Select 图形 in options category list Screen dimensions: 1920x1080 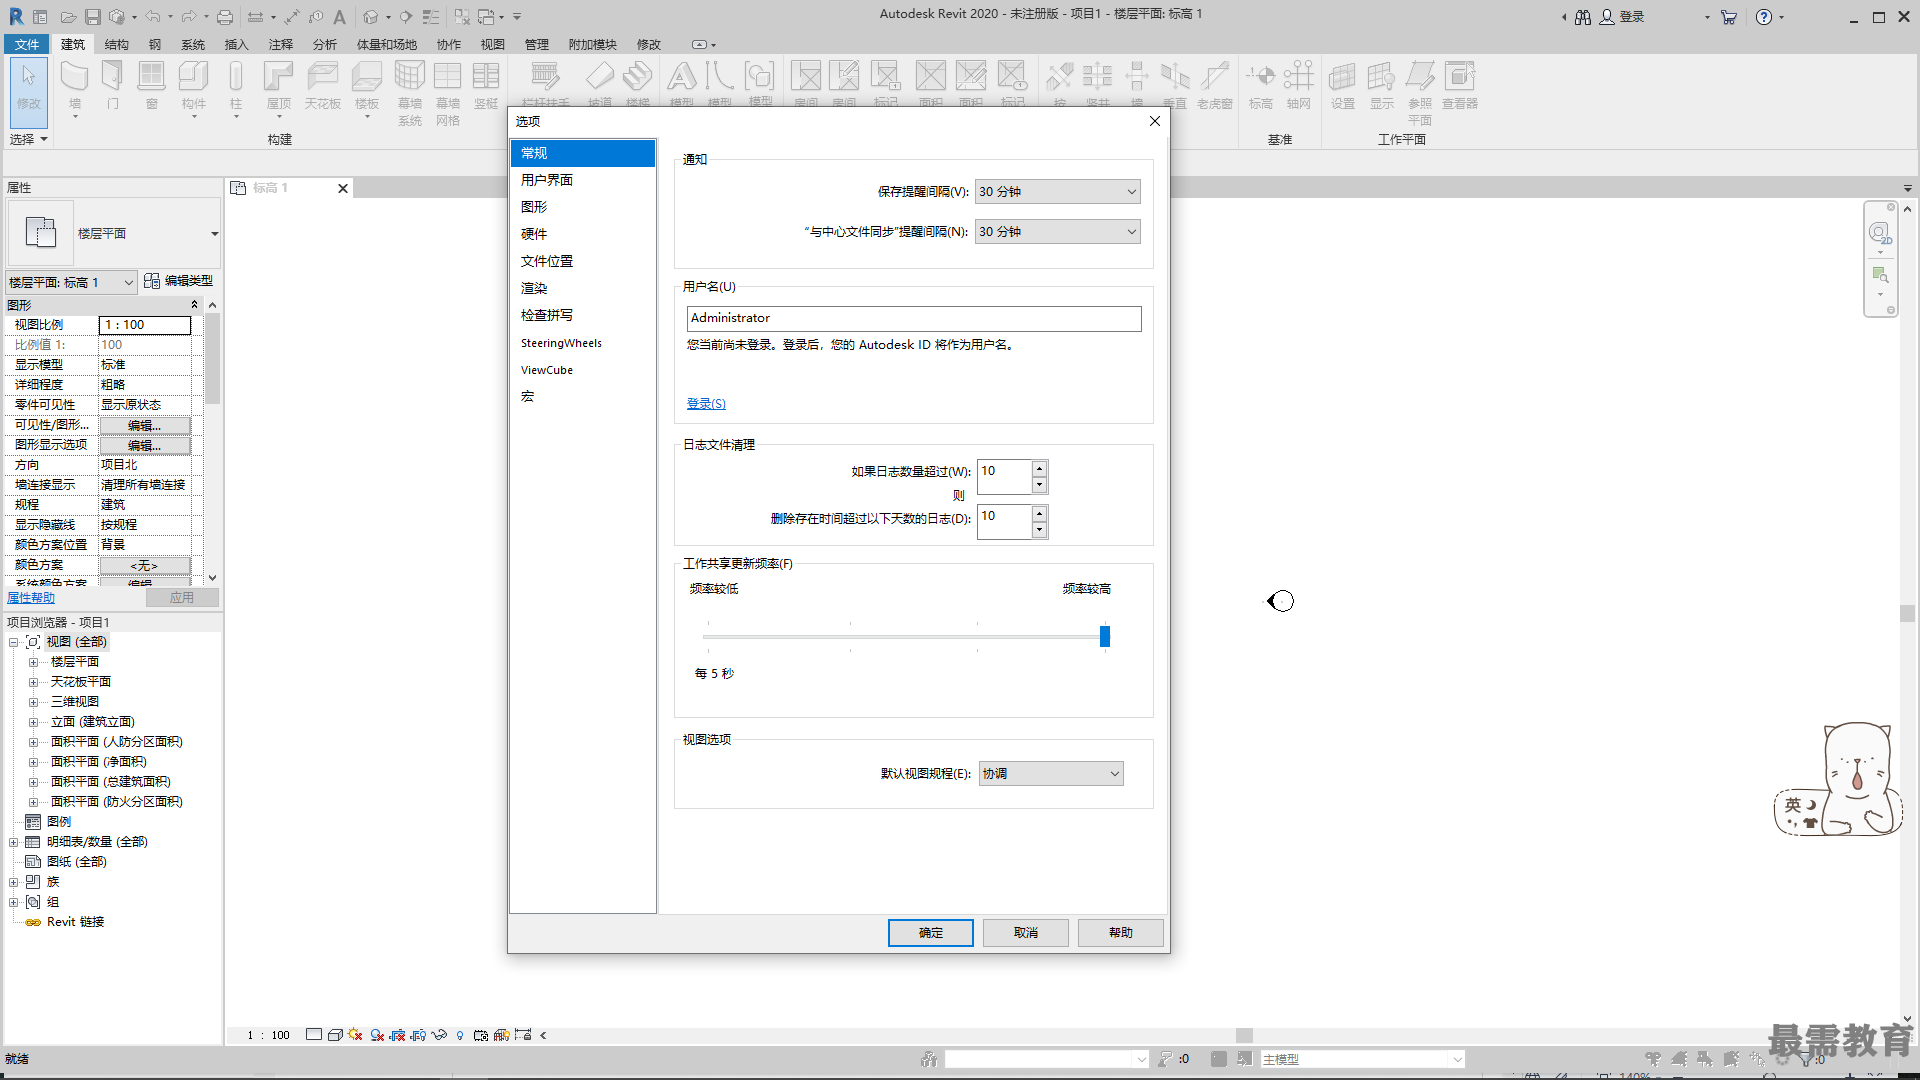click(582, 207)
